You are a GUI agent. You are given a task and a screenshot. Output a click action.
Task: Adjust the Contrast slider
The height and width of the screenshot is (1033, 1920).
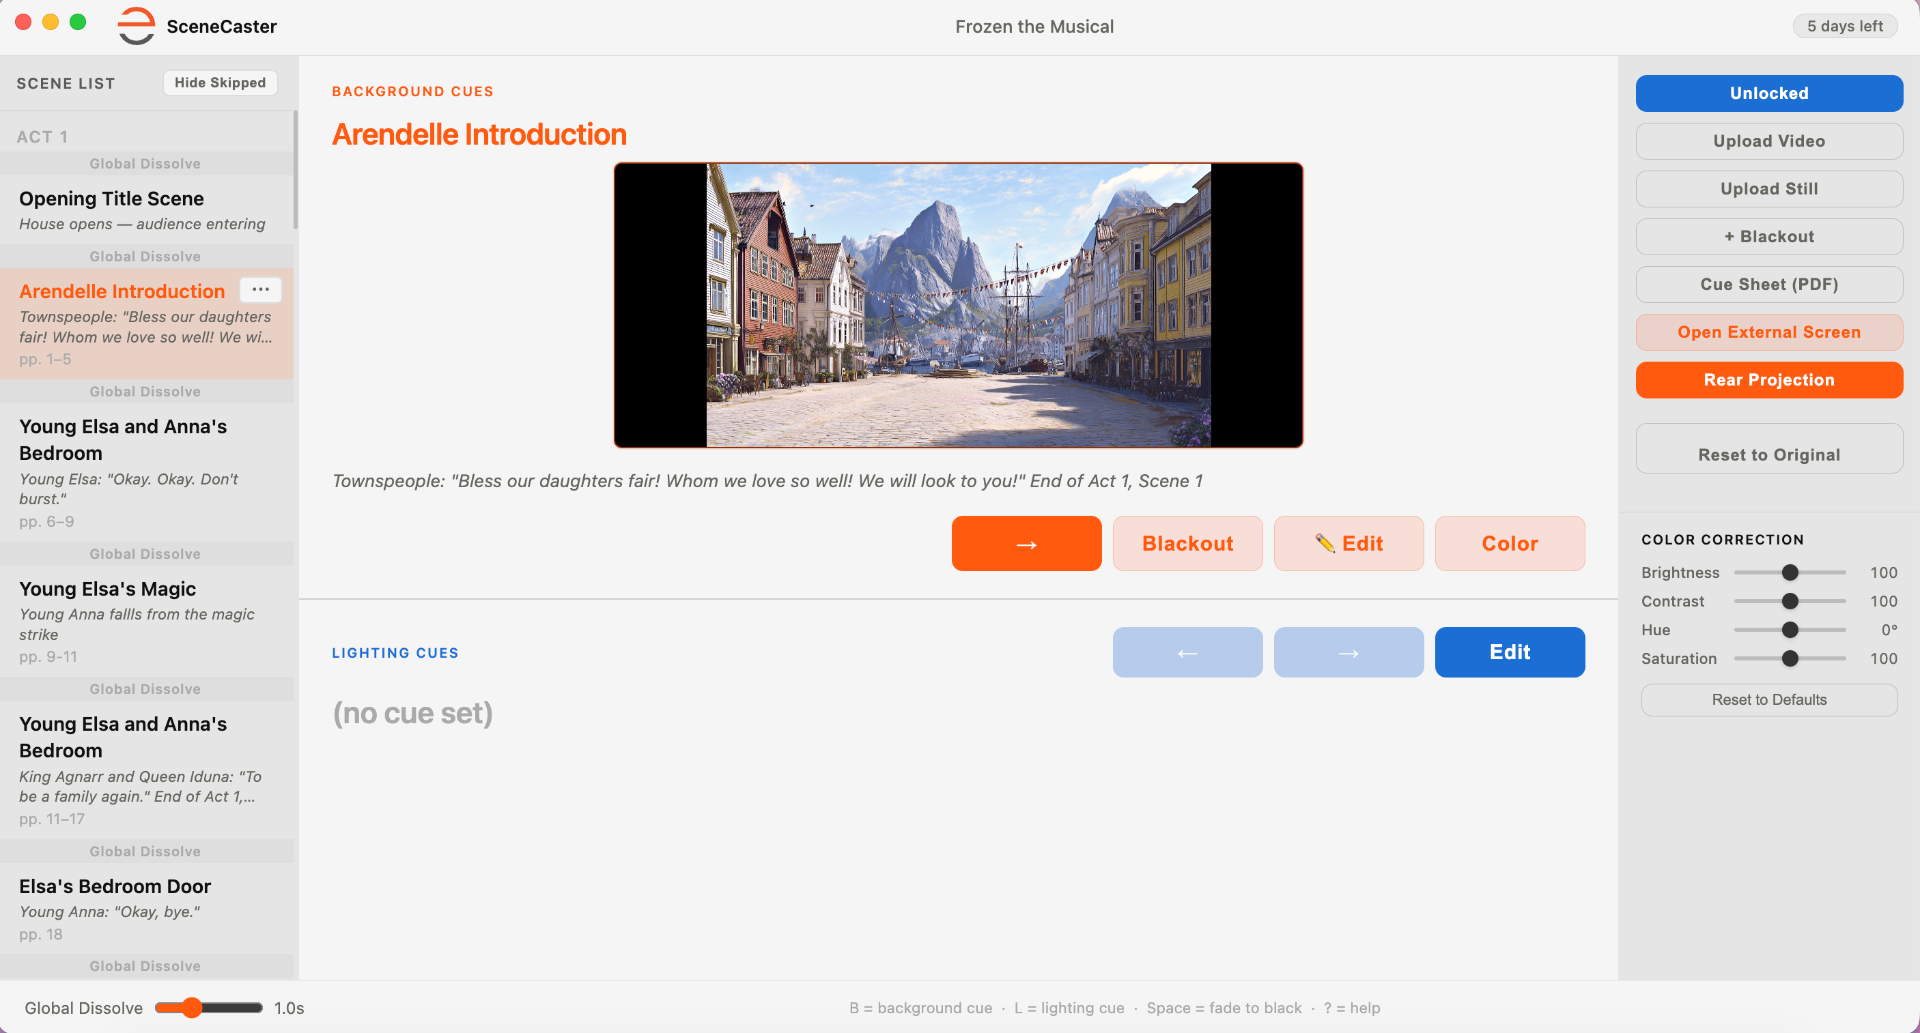pos(1790,601)
